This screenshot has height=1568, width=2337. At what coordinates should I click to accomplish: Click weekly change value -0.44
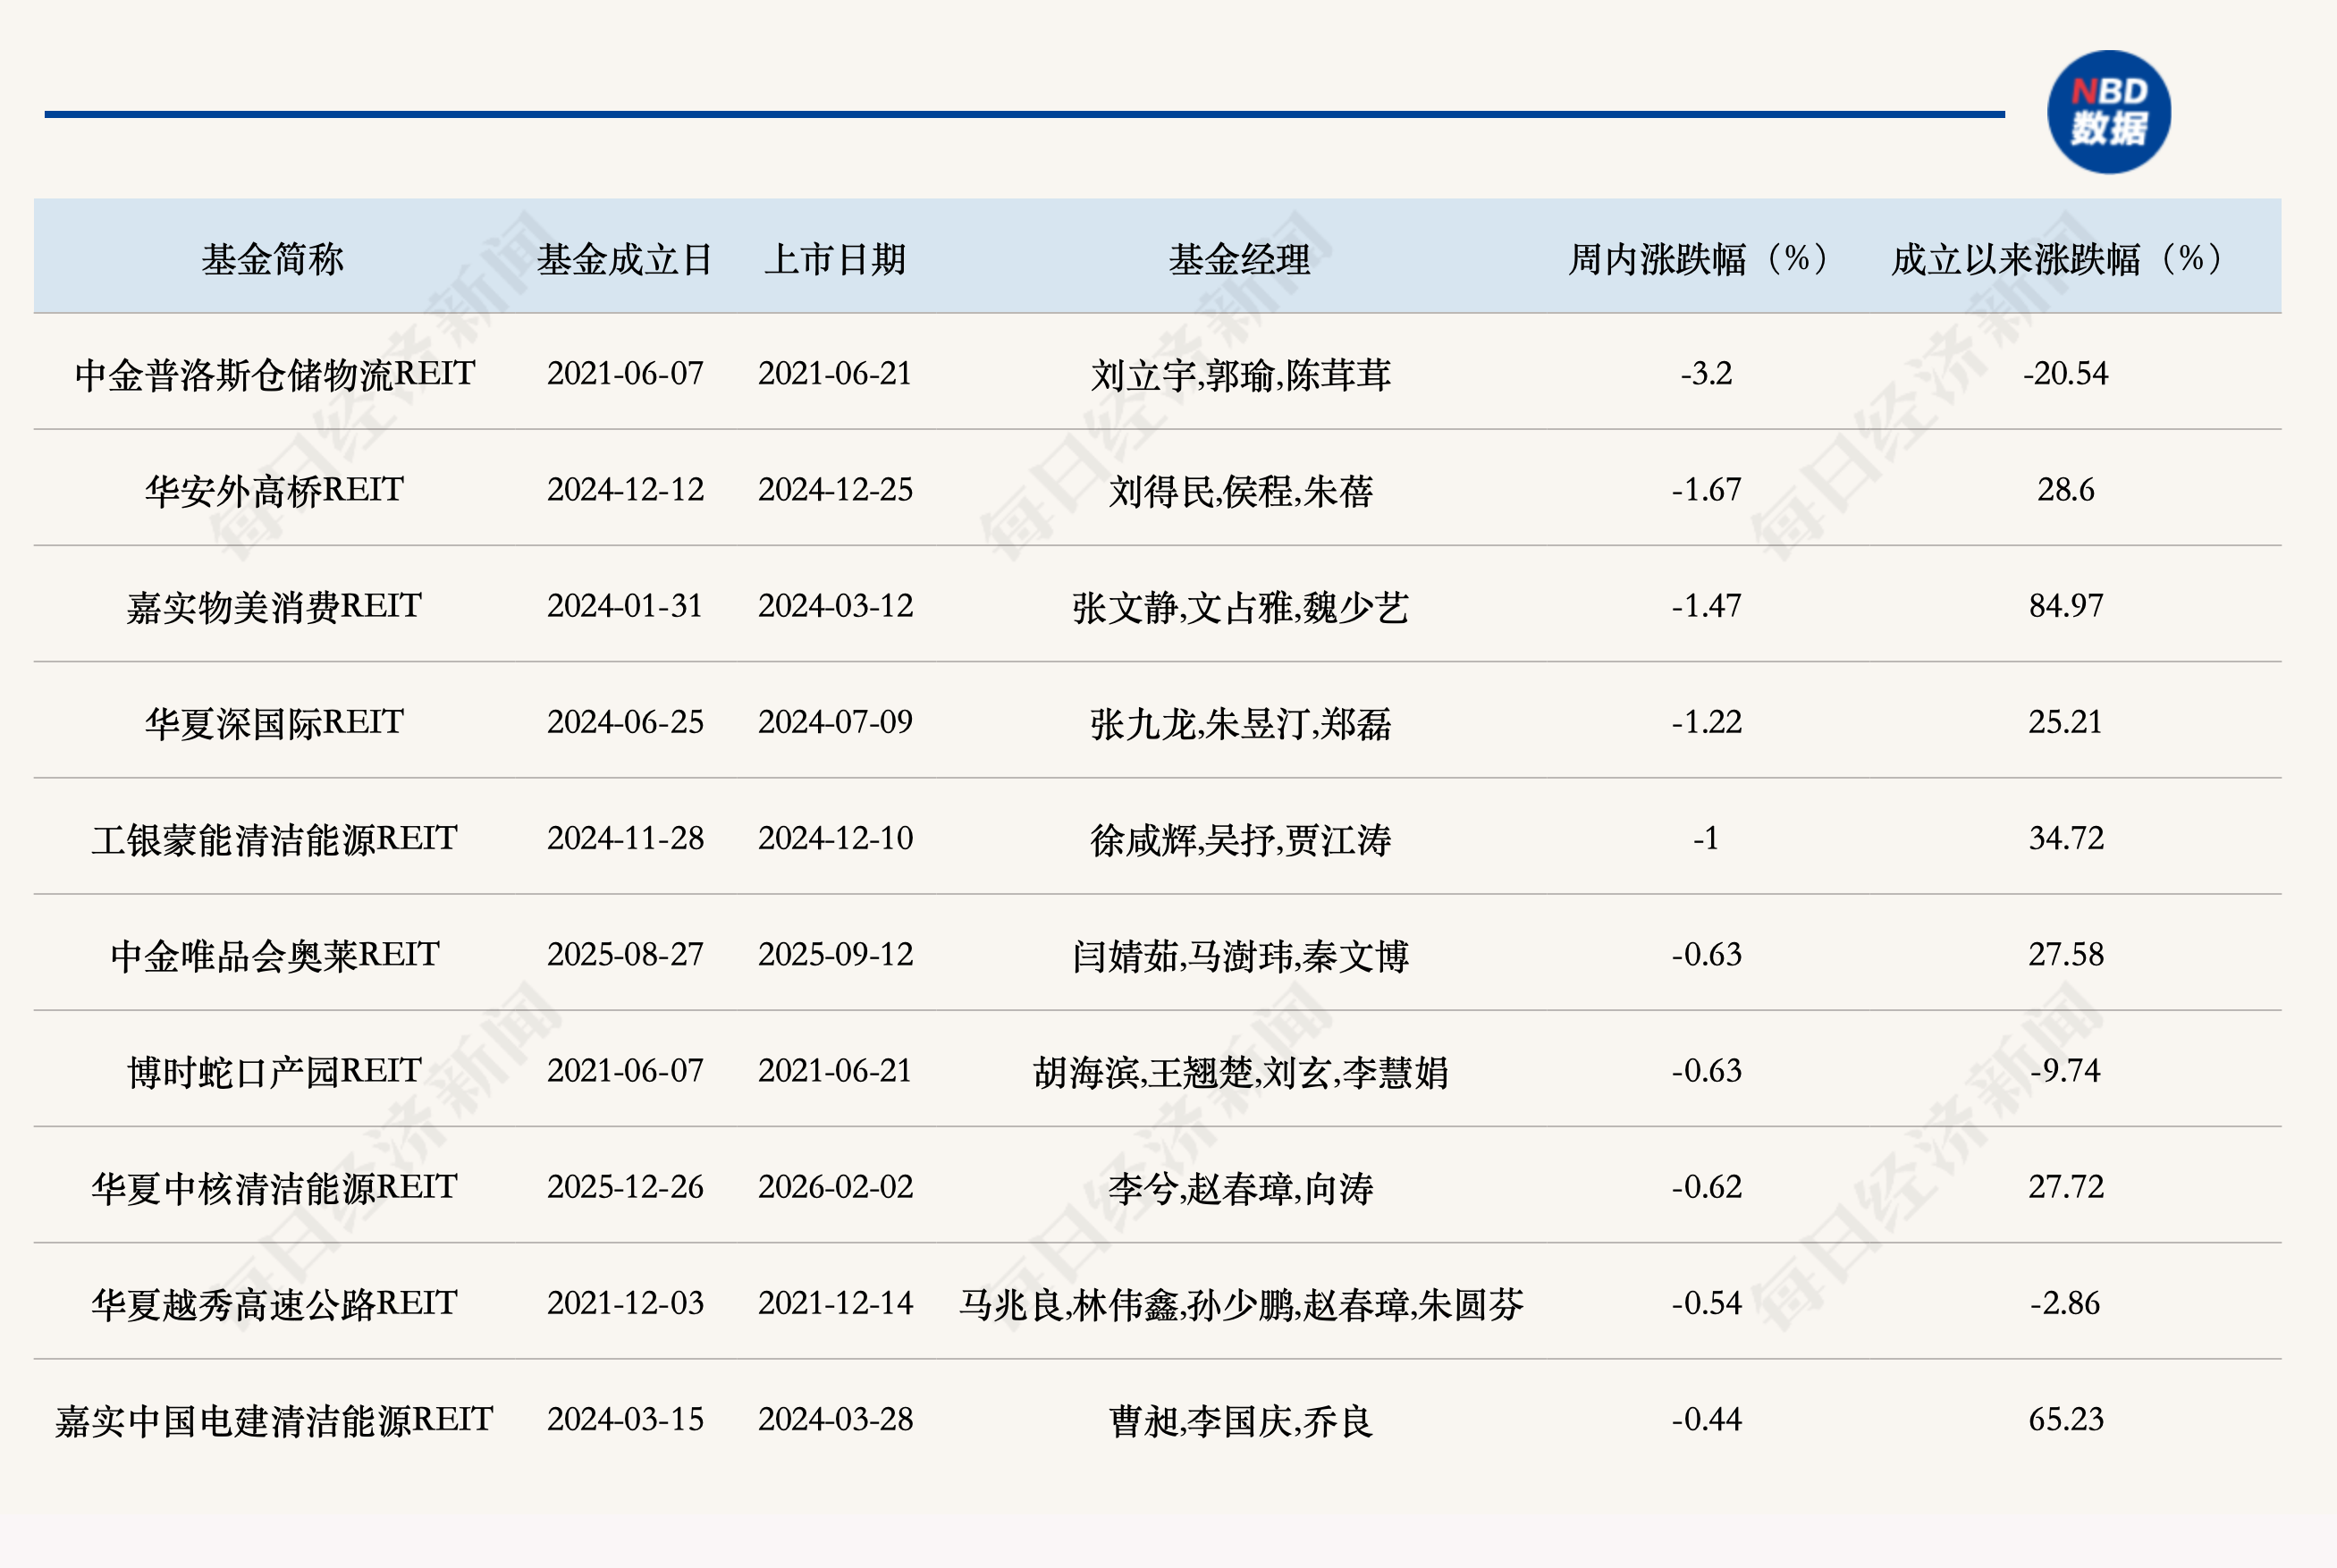[x=1706, y=1419]
